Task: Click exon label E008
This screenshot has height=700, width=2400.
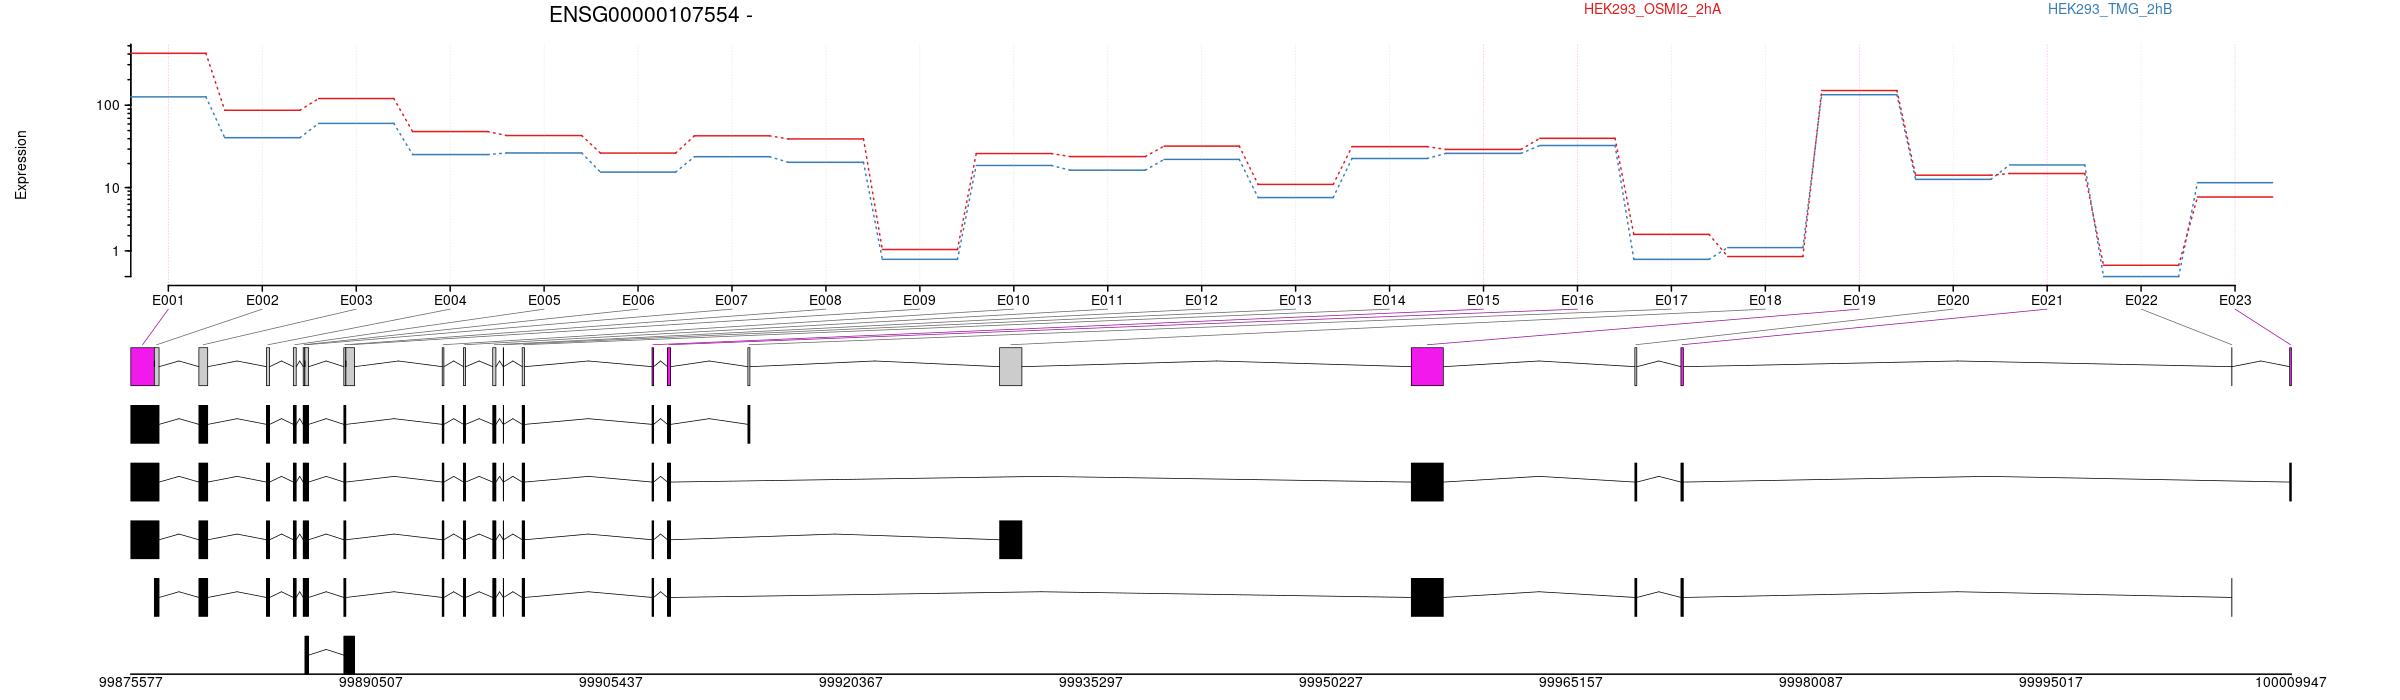Action: pyautogui.click(x=825, y=300)
